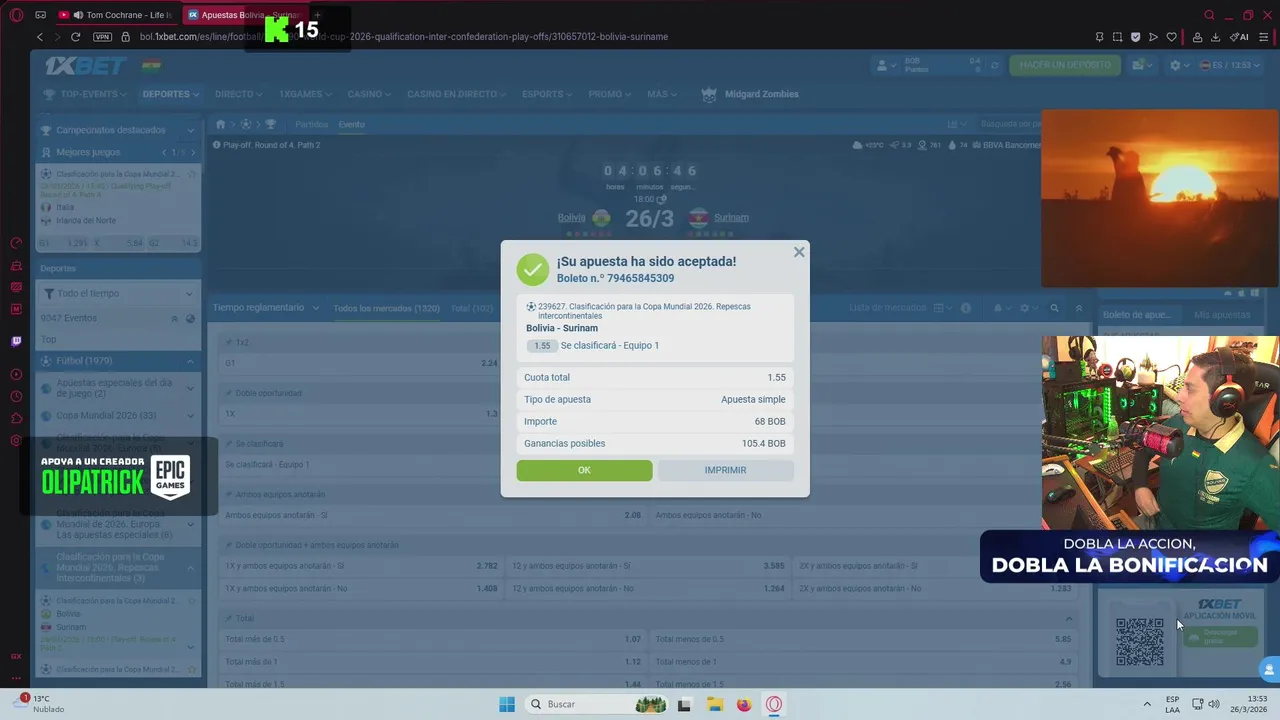
Task: Click the Midgard Zombies promo link
Action: click(x=750, y=94)
